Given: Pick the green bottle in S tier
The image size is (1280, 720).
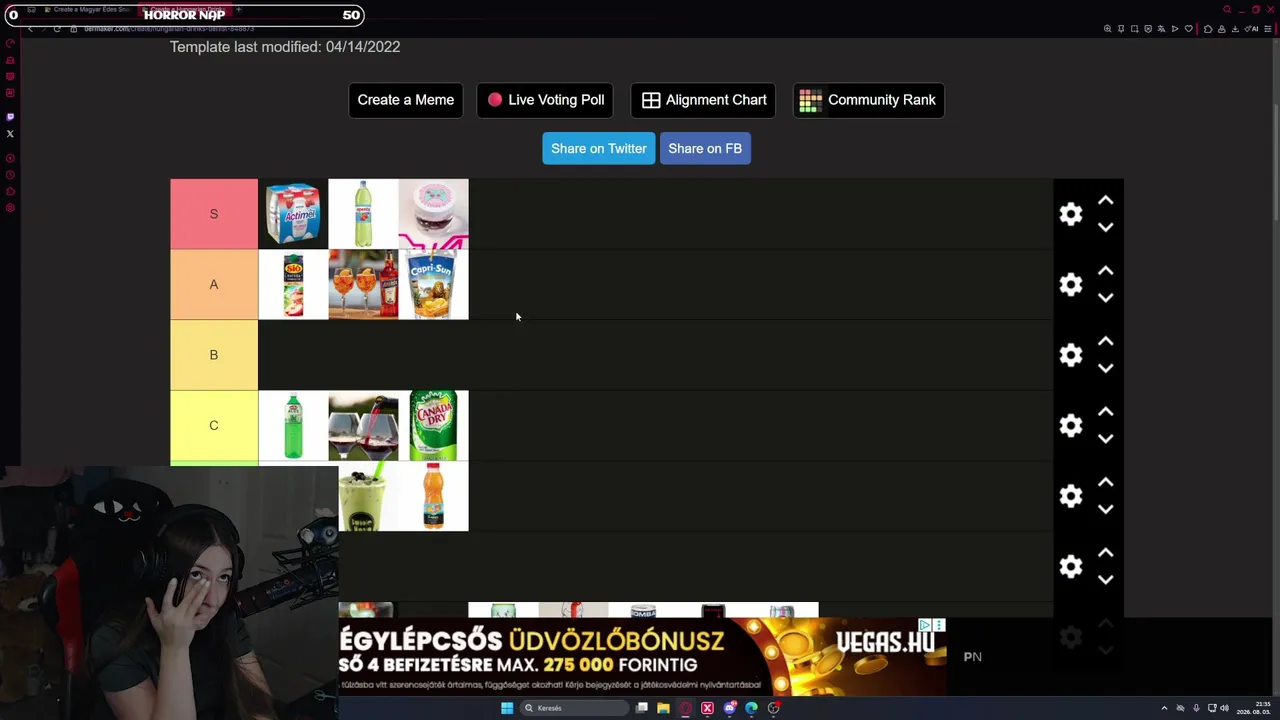Looking at the screenshot, I should coord(363,214).
